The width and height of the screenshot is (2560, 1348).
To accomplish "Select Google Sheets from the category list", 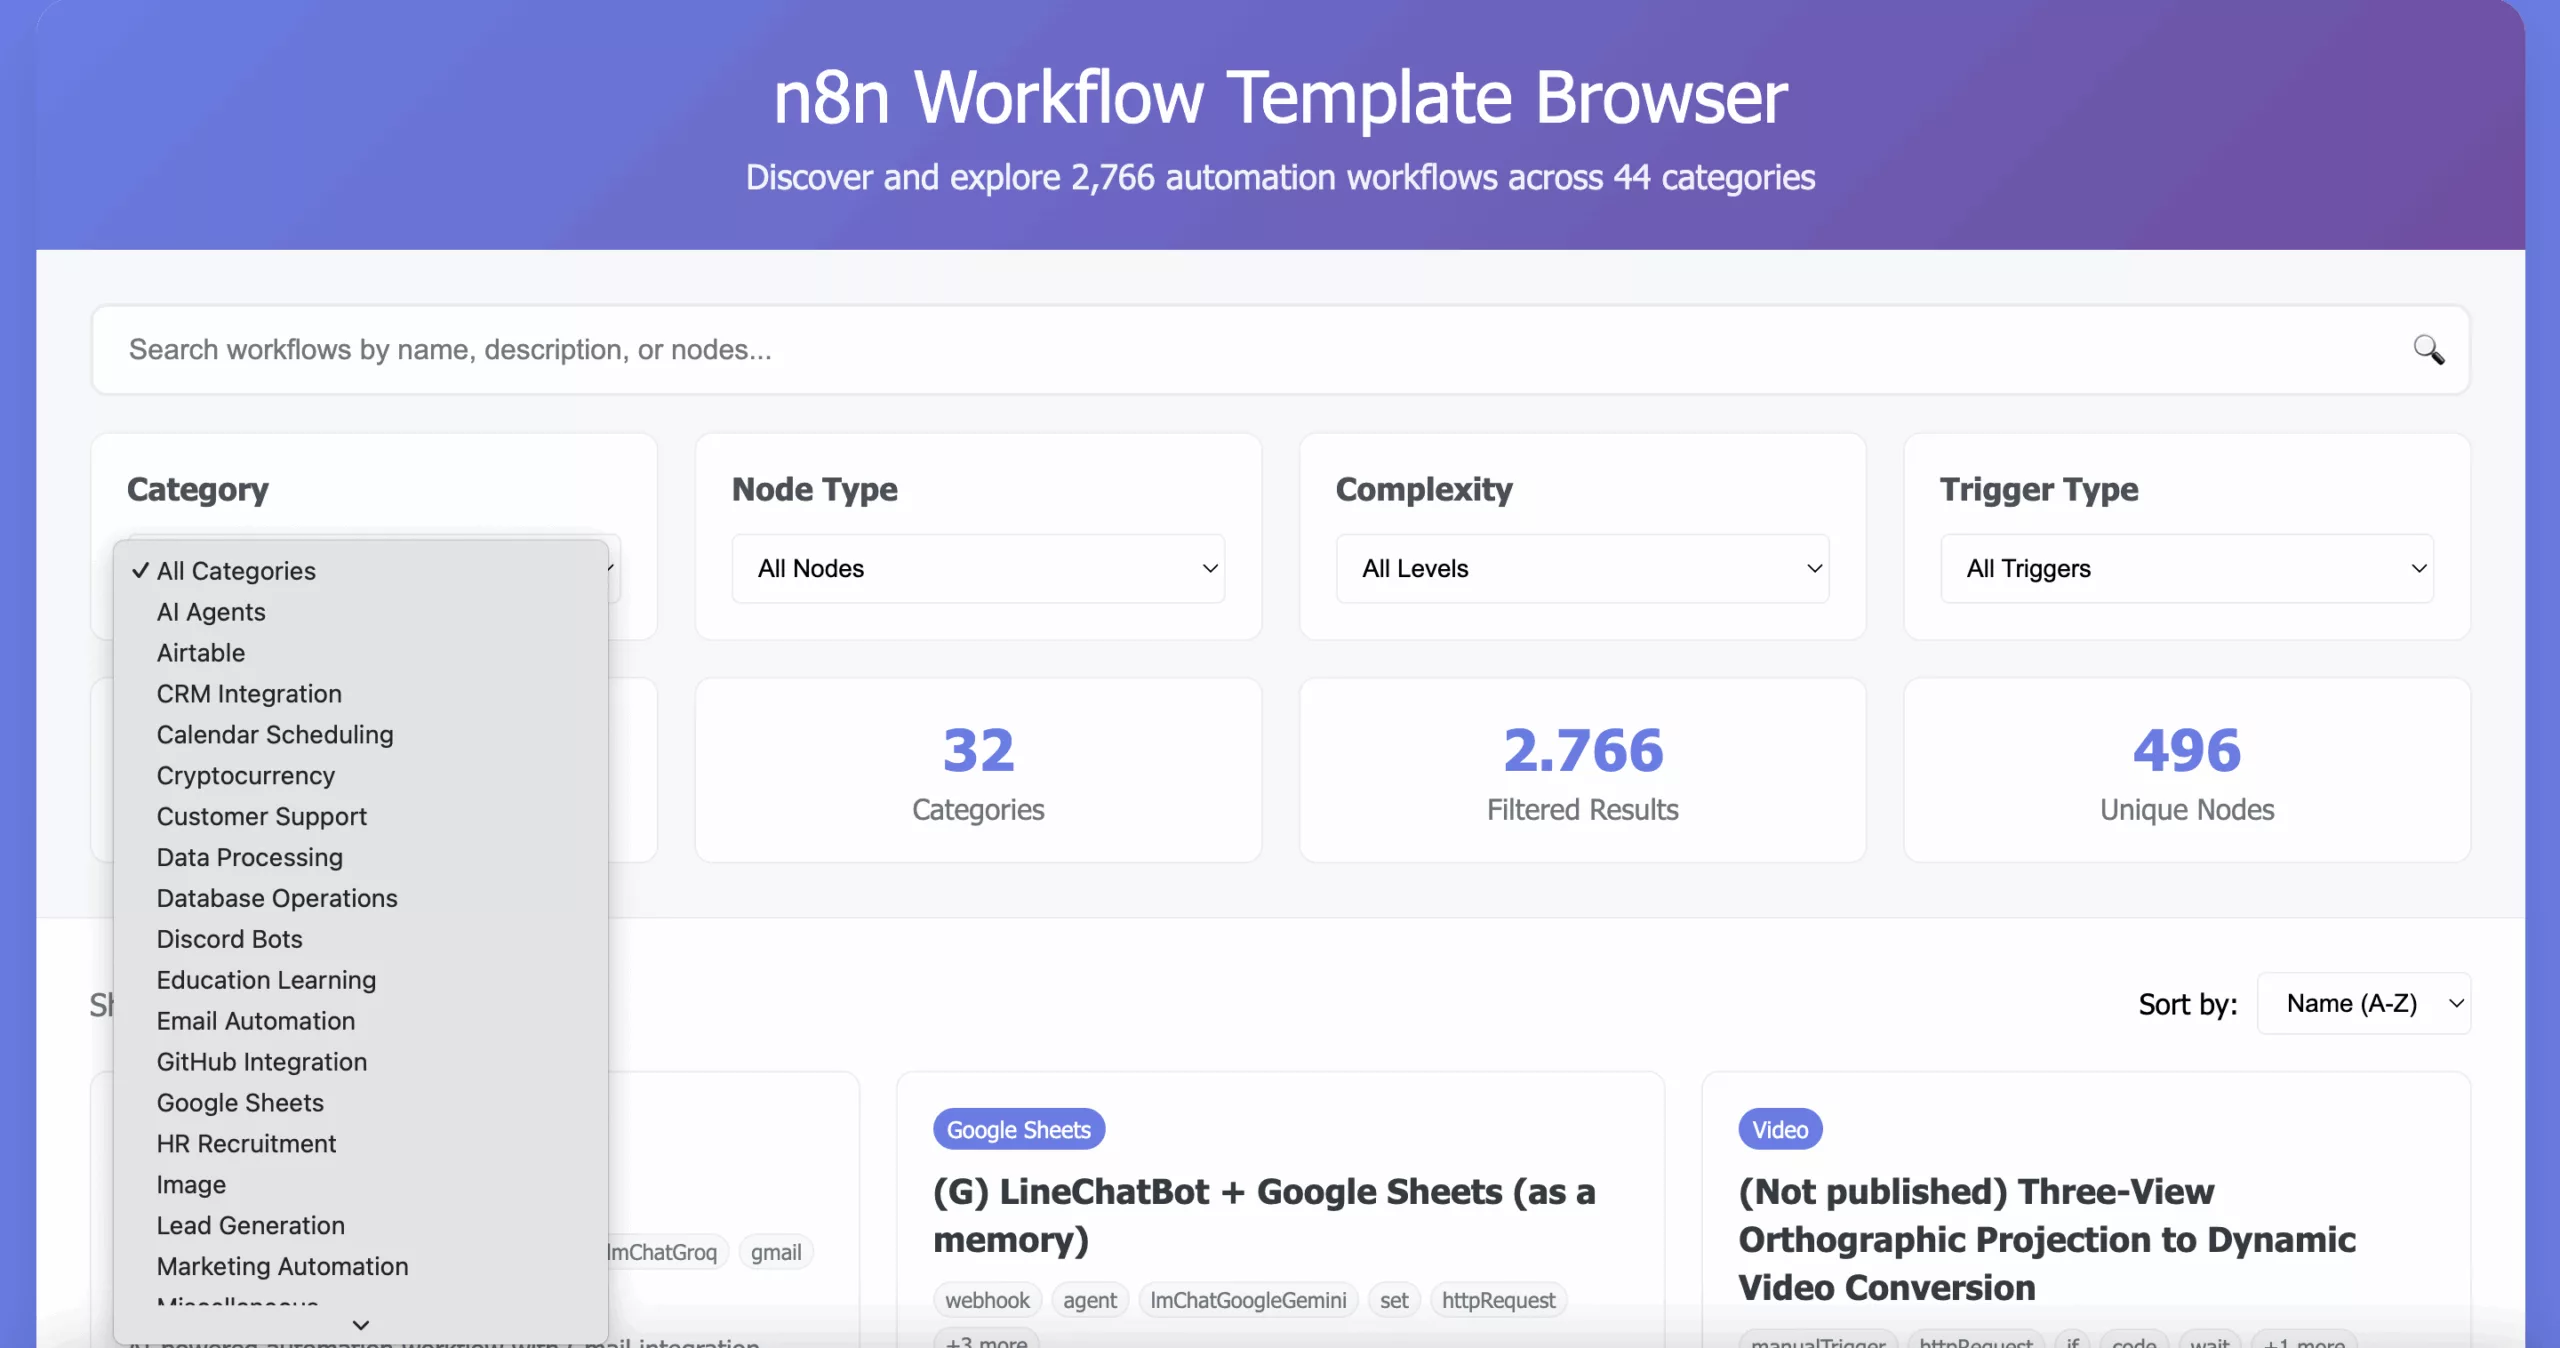I will pos(239,1103).
